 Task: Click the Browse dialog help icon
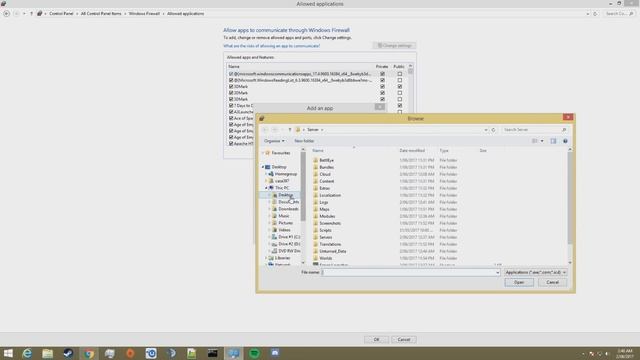(565, 141)
